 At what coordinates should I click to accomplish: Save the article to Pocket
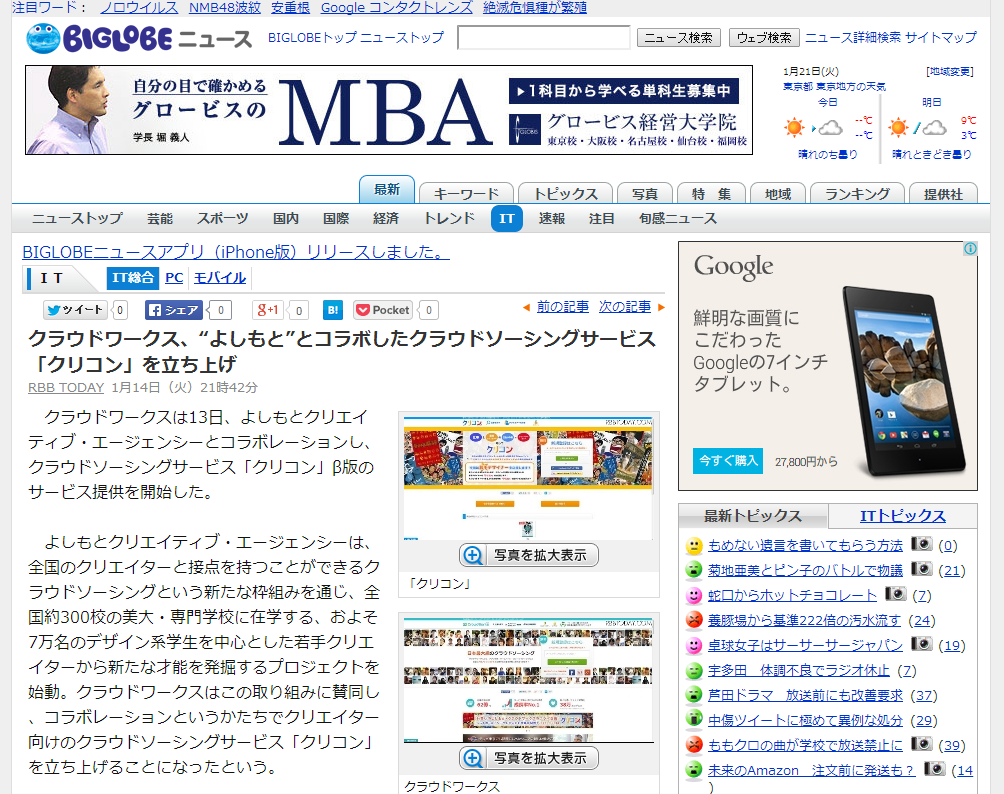pyautogui.click(x=383, y=310)
